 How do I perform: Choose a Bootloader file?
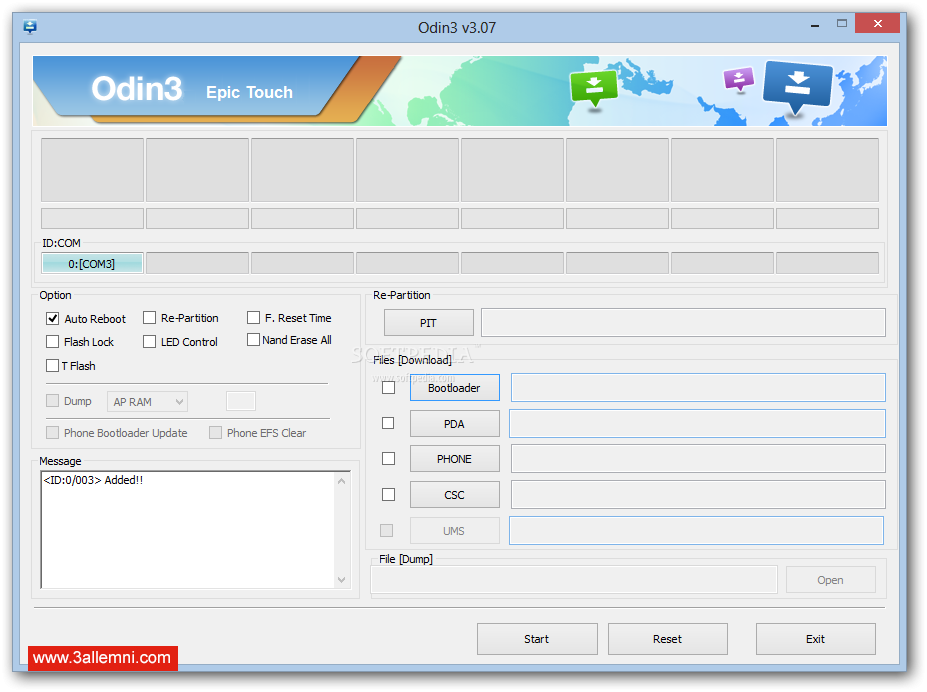pos(454,388)
